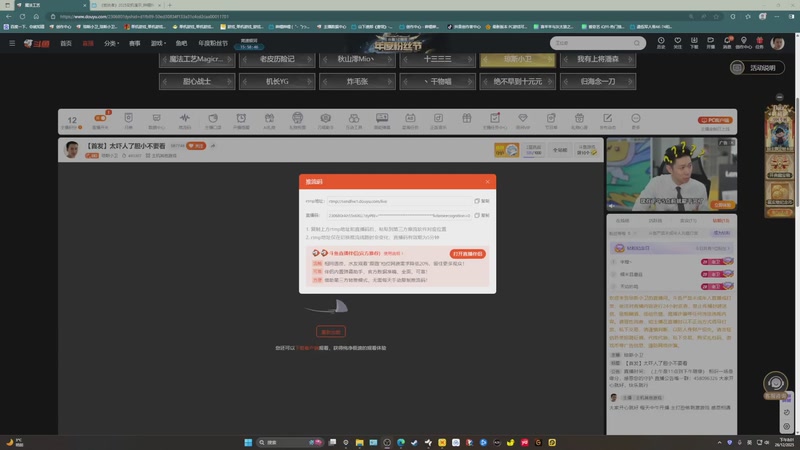Viewport: 800px width, 450px height.
Task: Click the orange PC client button
Action: click(x=715, y=120)
